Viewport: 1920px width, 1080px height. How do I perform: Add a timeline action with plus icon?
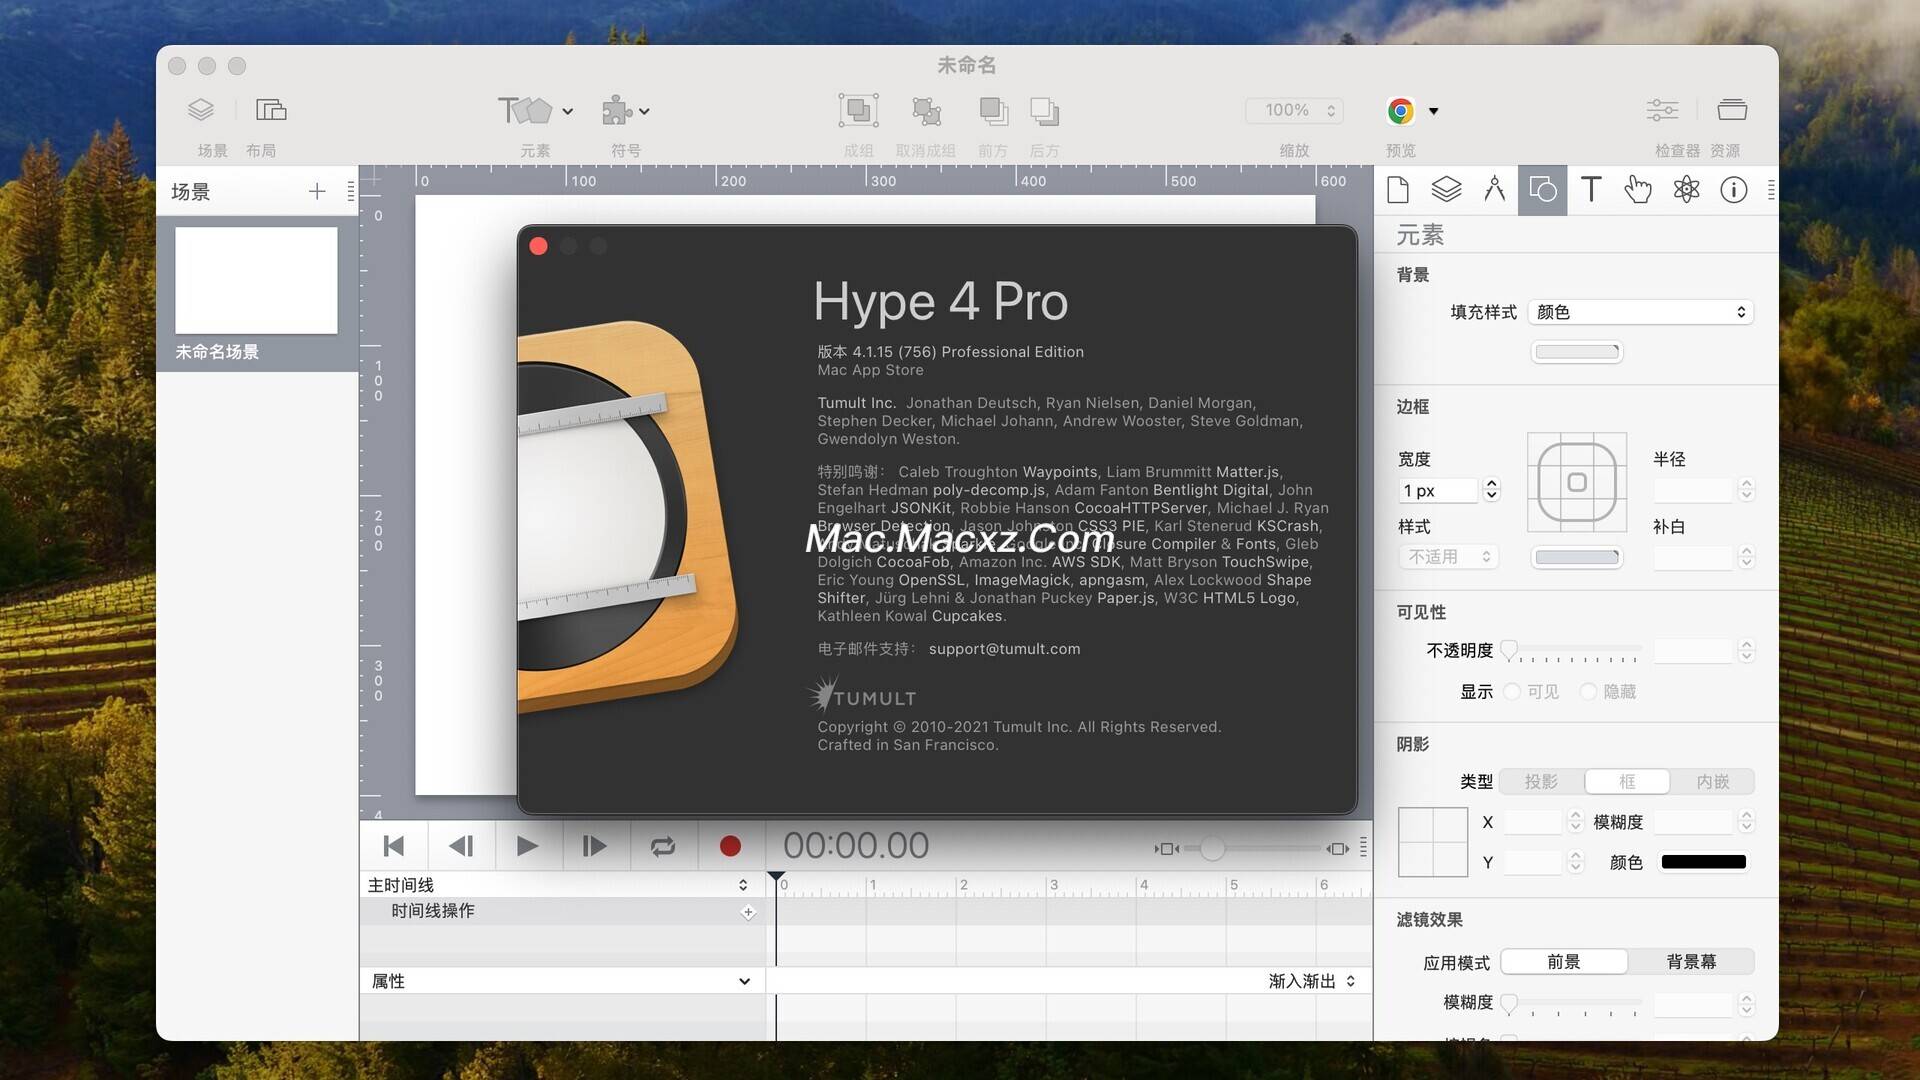748,912
